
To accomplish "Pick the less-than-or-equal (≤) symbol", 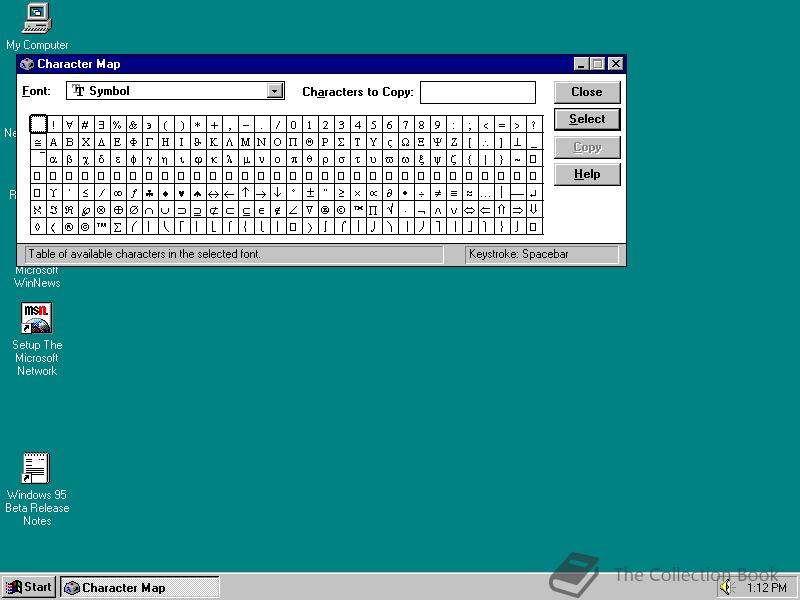I will pyautogui.click(x=85, y=193).
